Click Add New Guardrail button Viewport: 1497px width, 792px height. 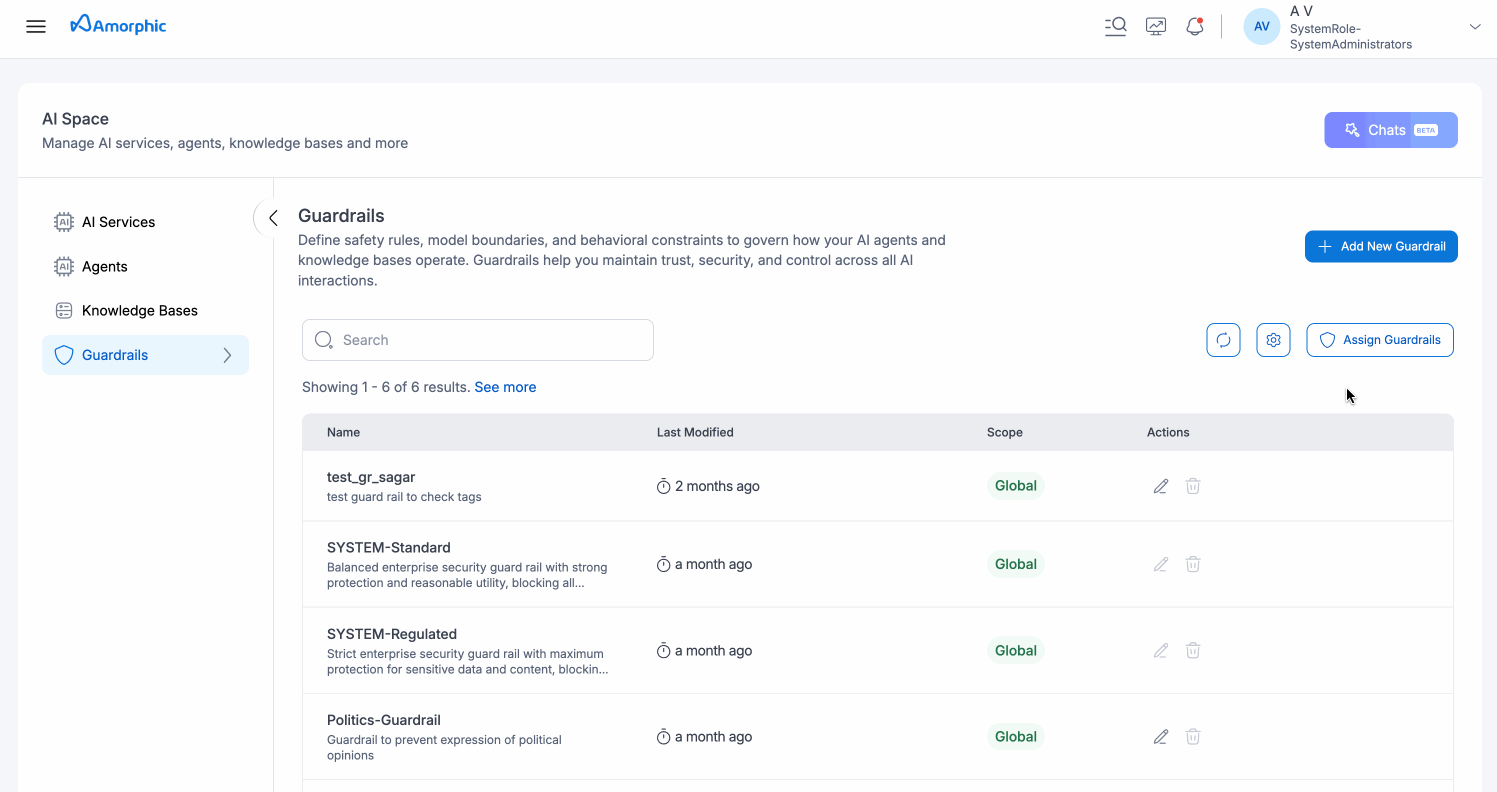pyautogui.click(x=1380, y=246)
